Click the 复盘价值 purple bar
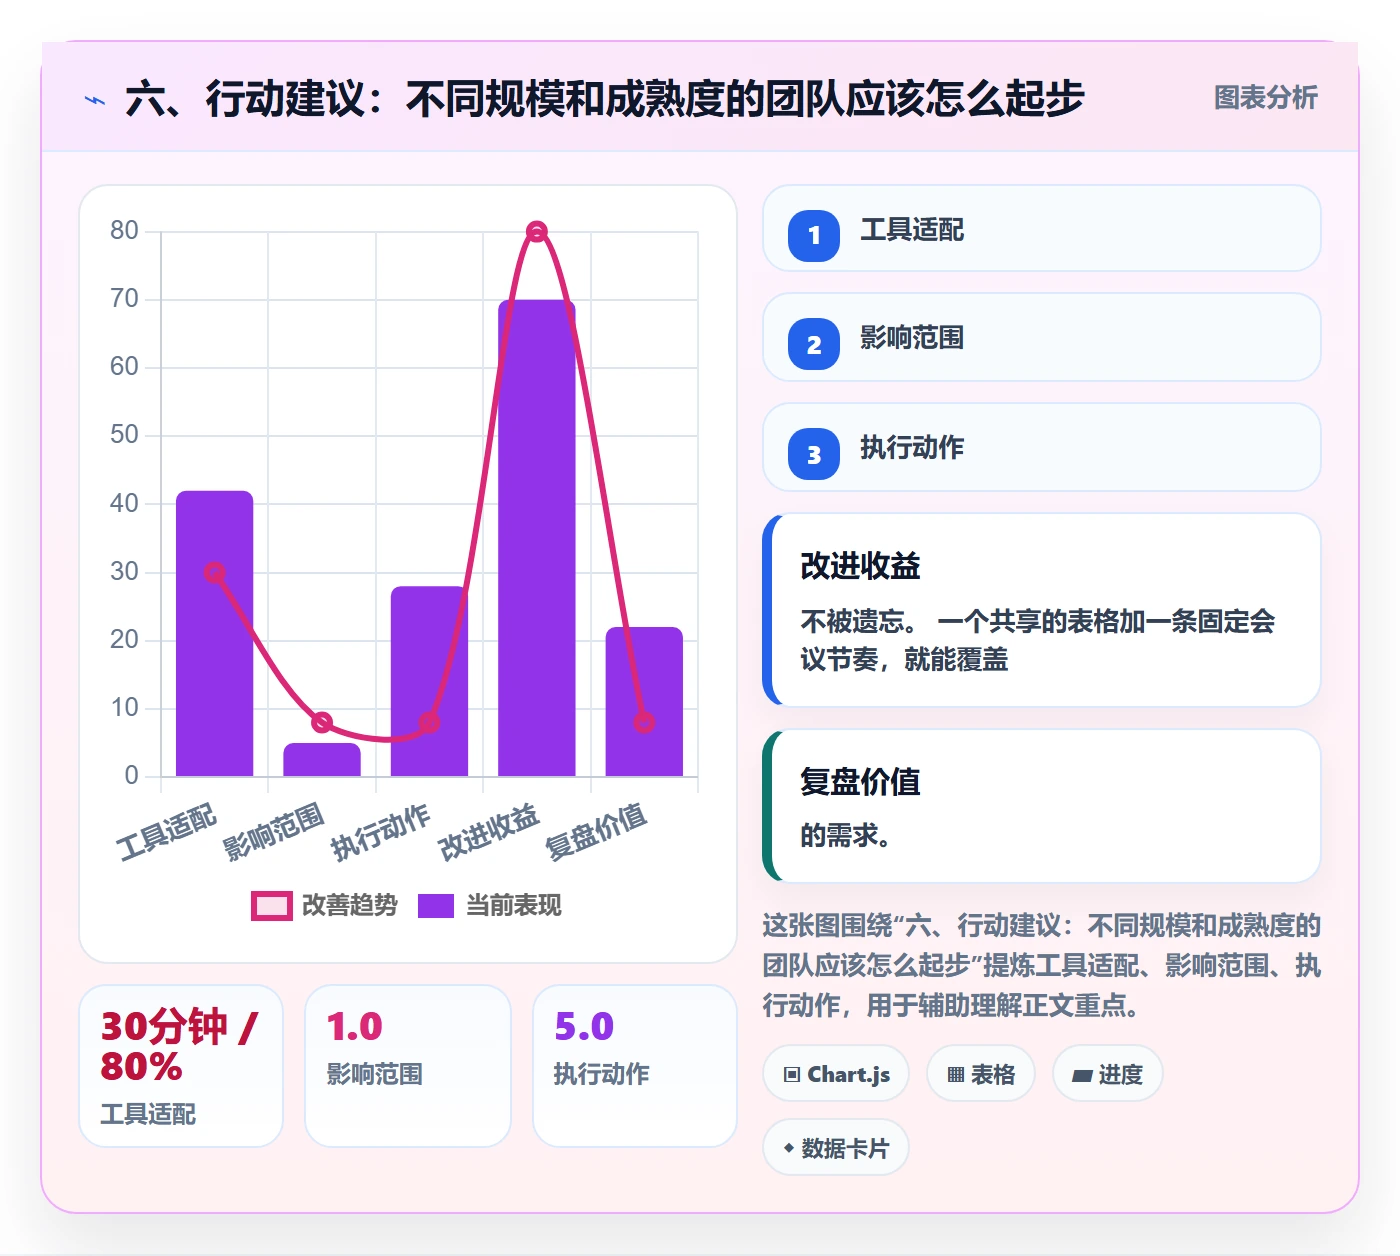The image size is (1400, 1256). 644,701
